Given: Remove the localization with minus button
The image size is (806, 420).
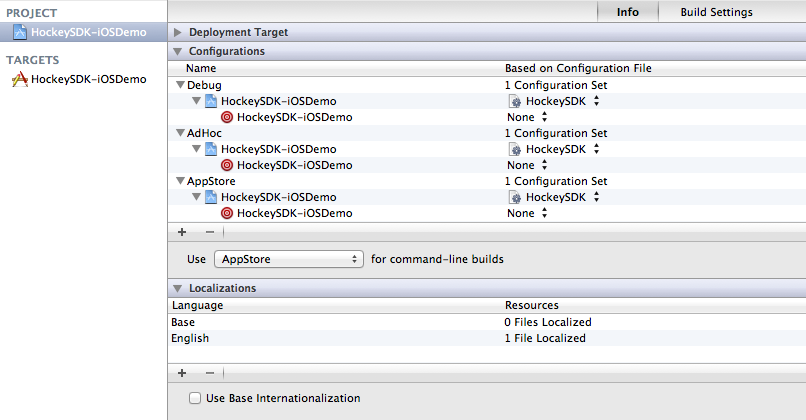Looking at the screenshot, I should 209,372.
